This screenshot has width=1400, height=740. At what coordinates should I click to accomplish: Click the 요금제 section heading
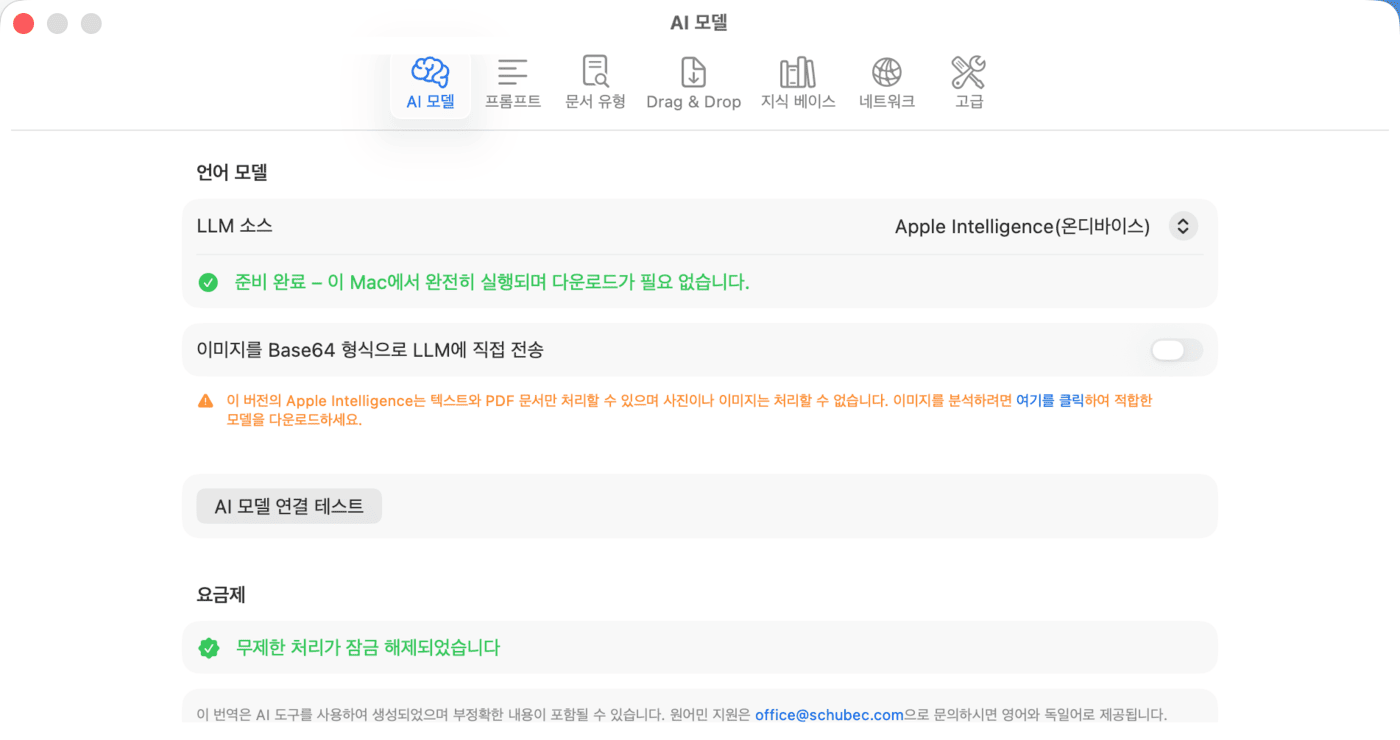click(221, 595)
